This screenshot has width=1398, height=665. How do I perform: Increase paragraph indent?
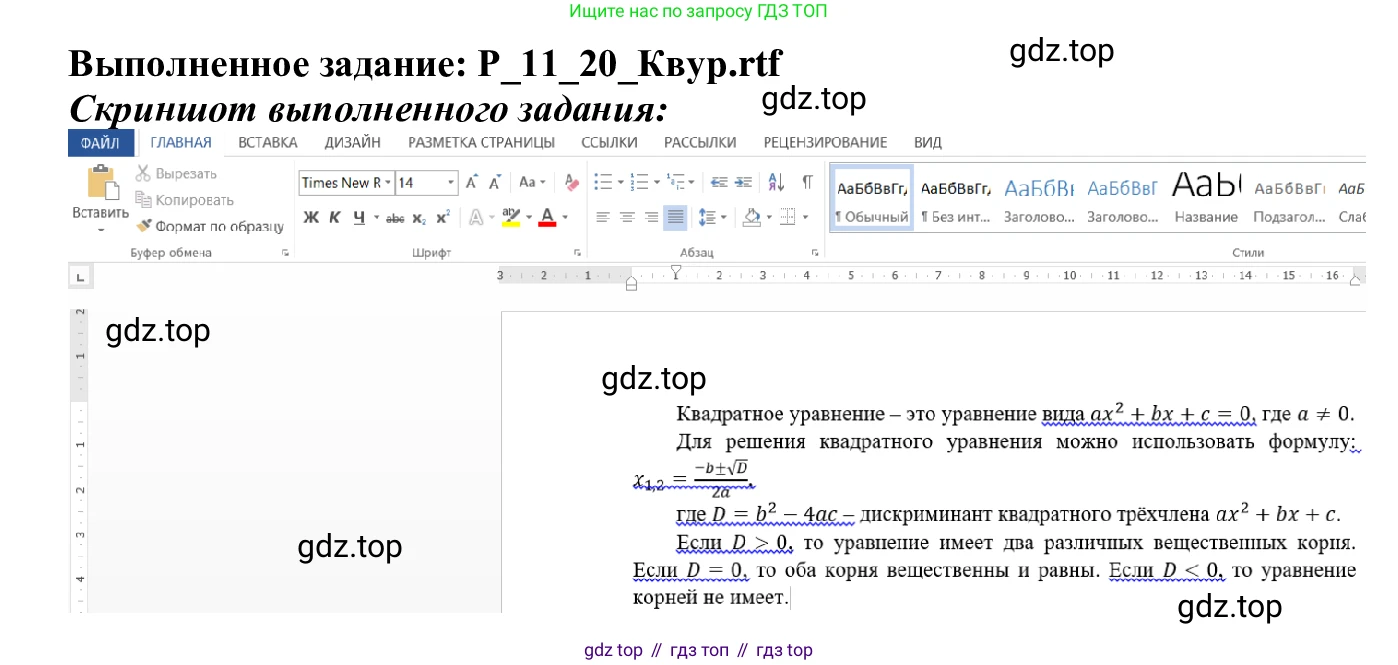(743, 182)
